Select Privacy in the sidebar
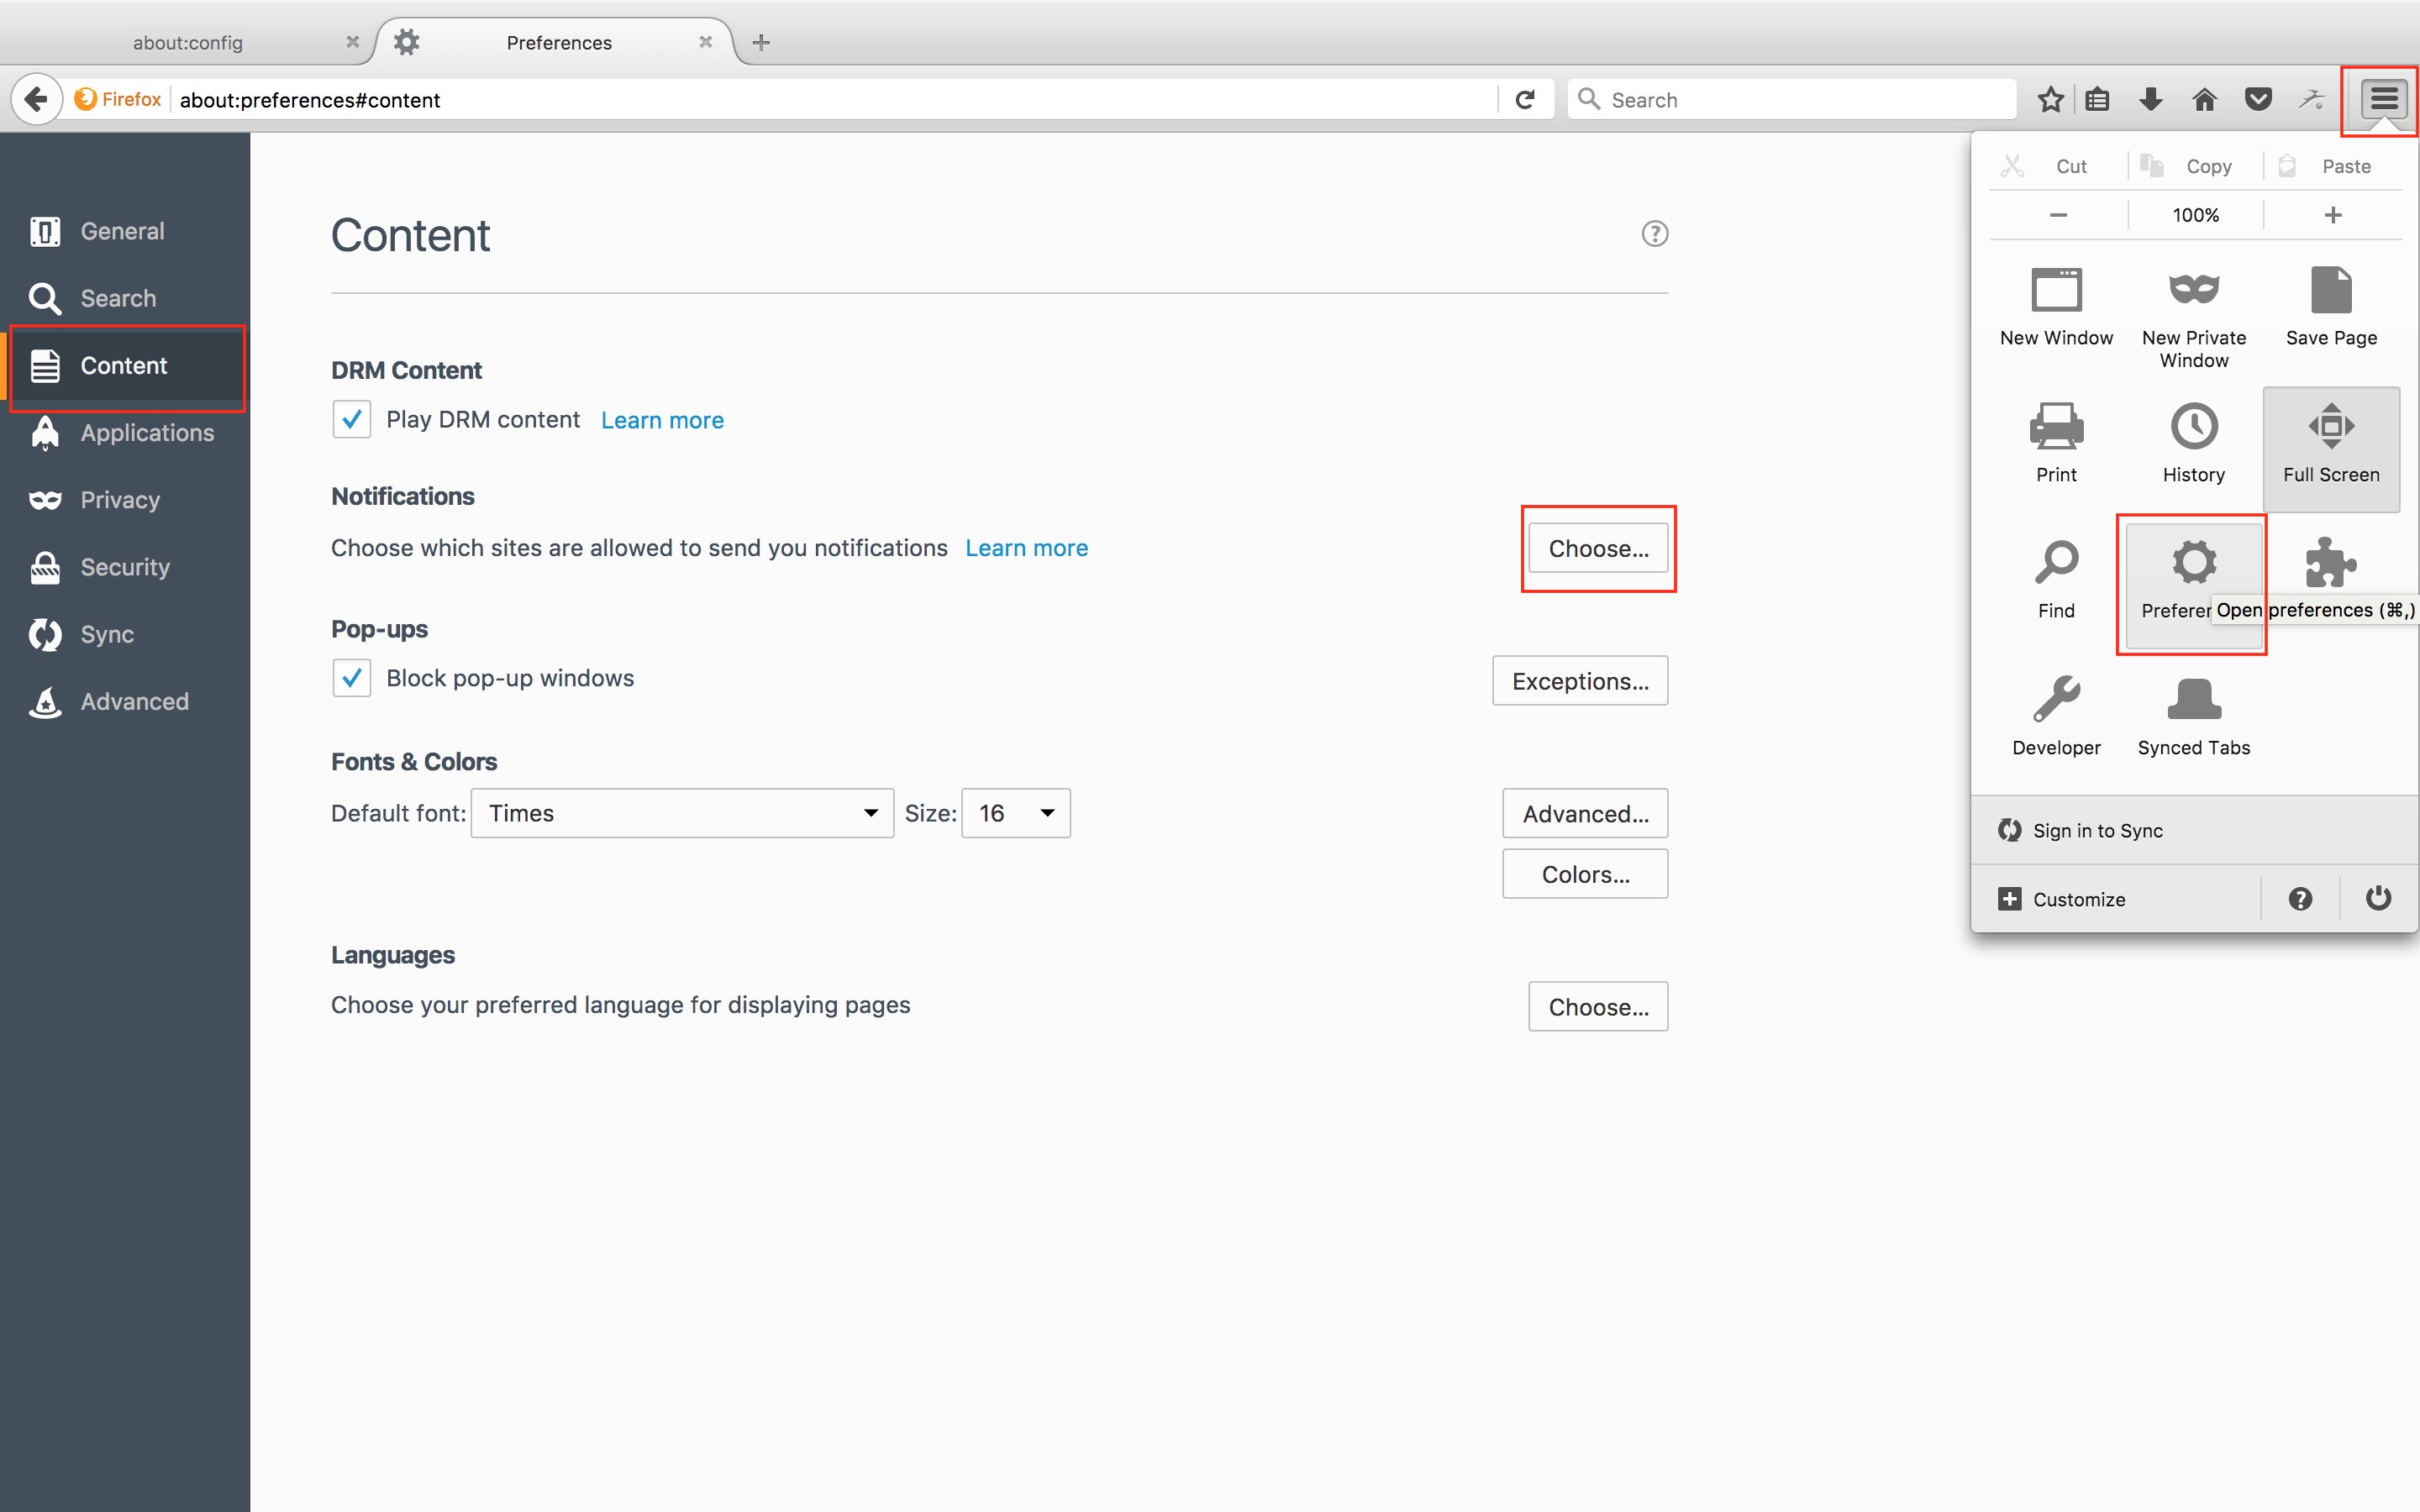 [120, 500]
